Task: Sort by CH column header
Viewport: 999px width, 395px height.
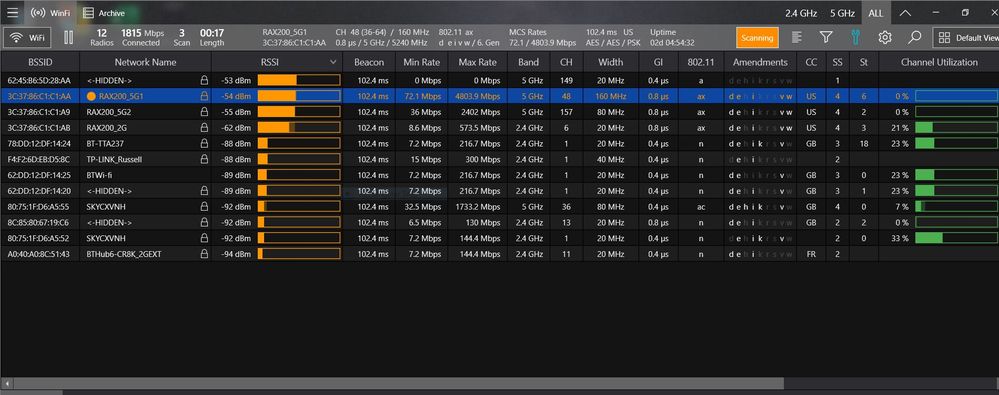Action: [x=566, y=62]
